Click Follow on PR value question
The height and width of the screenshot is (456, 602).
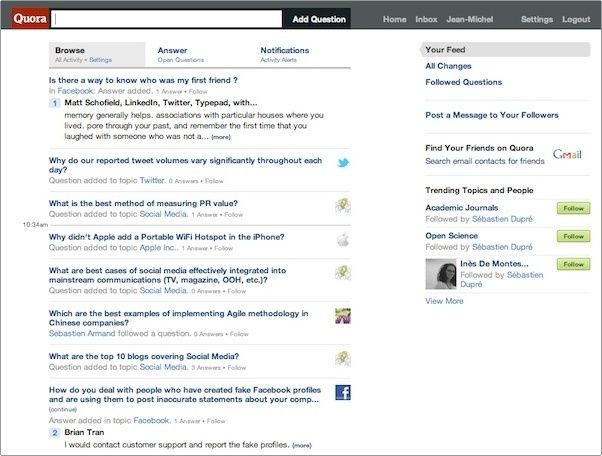(x=233, y=215)
